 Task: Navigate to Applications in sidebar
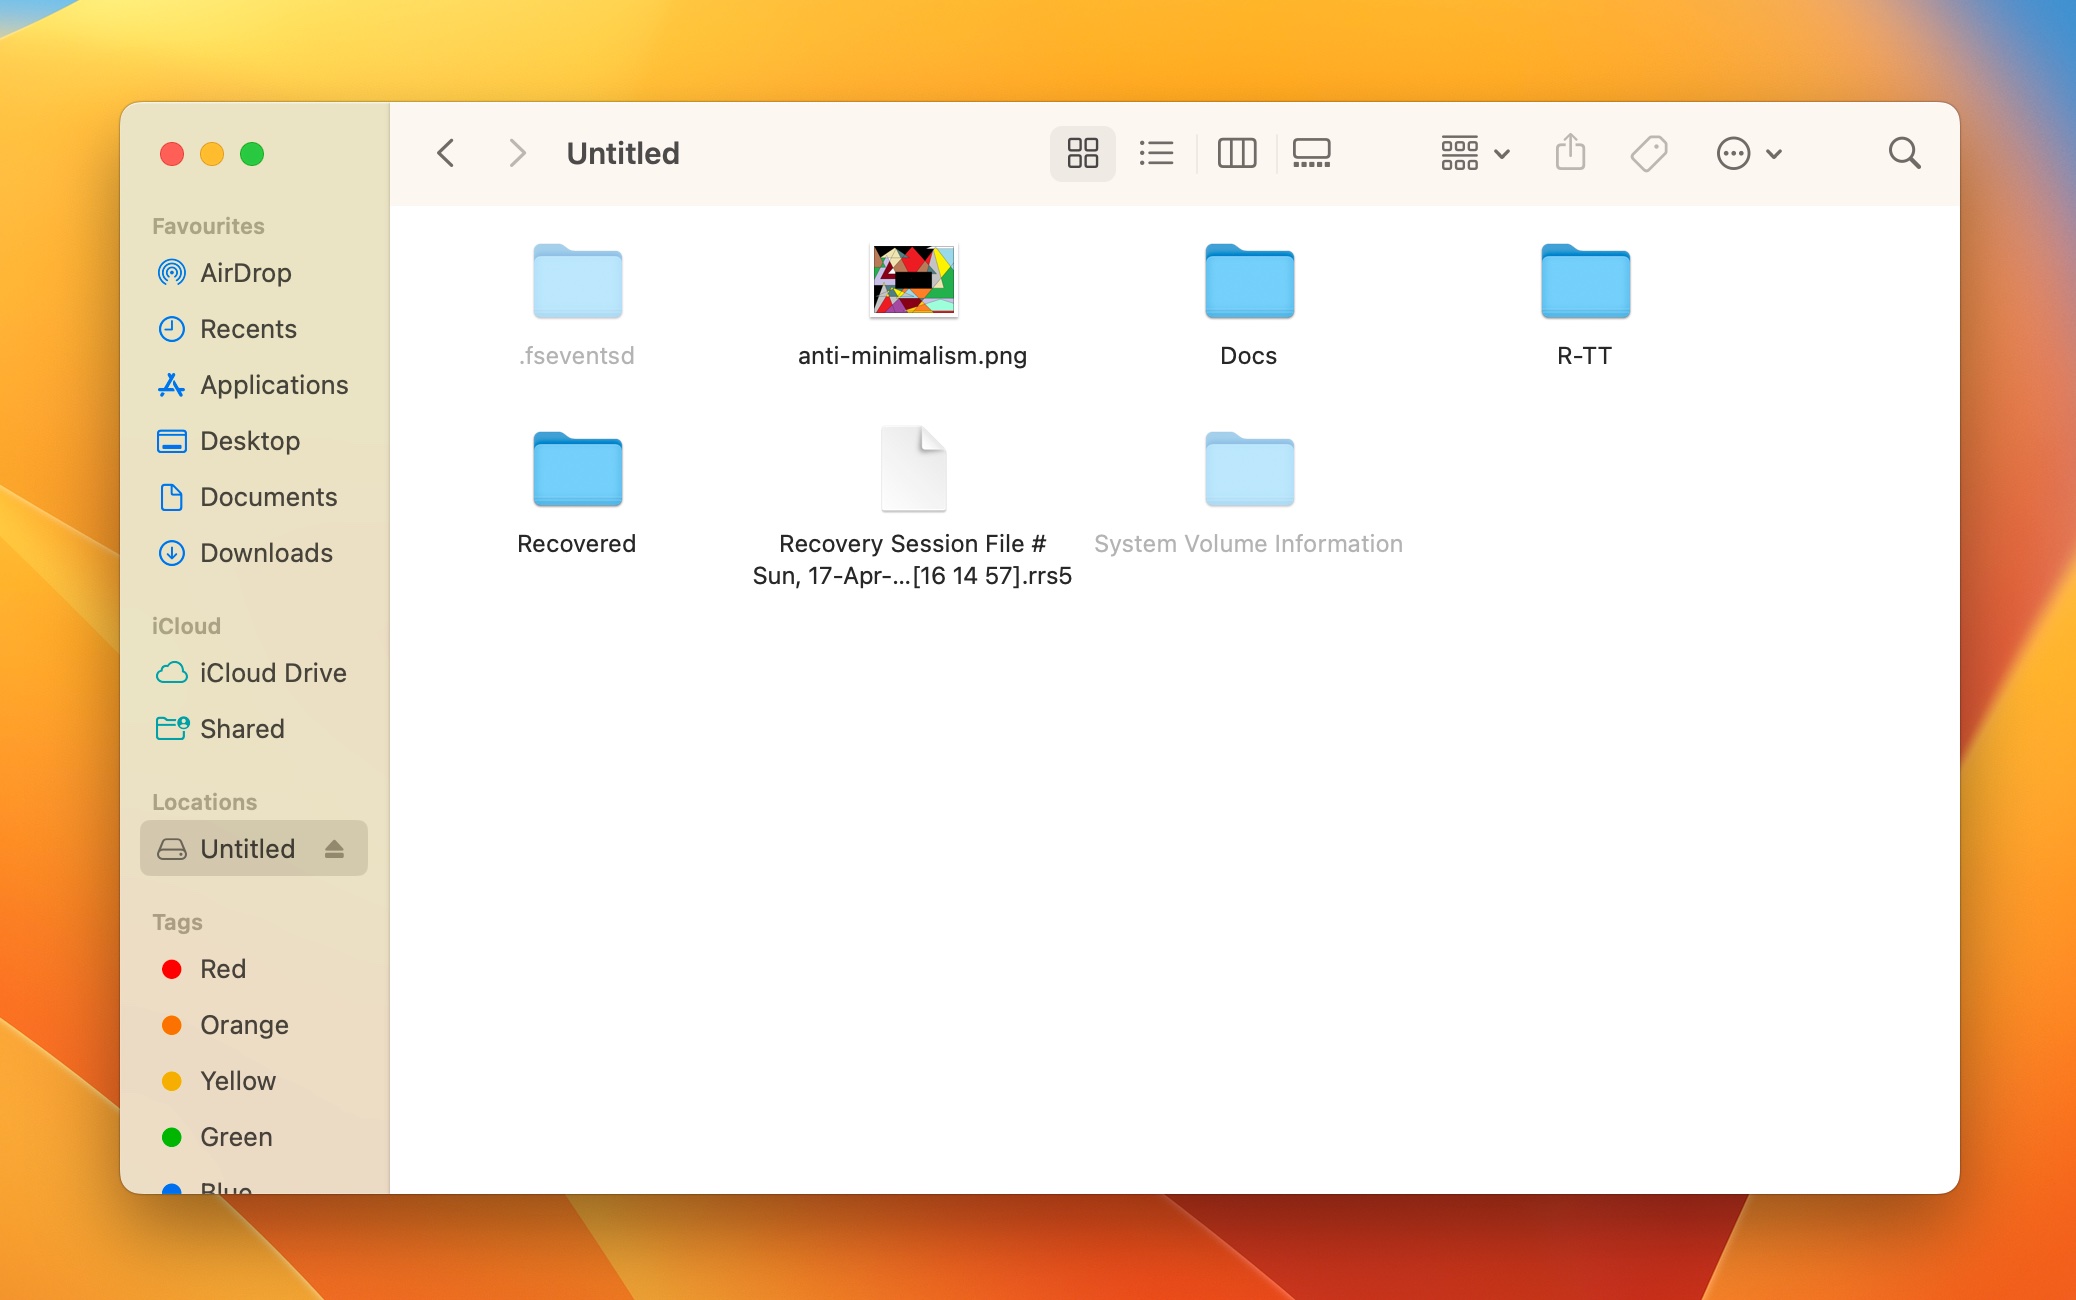click(x=273, y=383)
